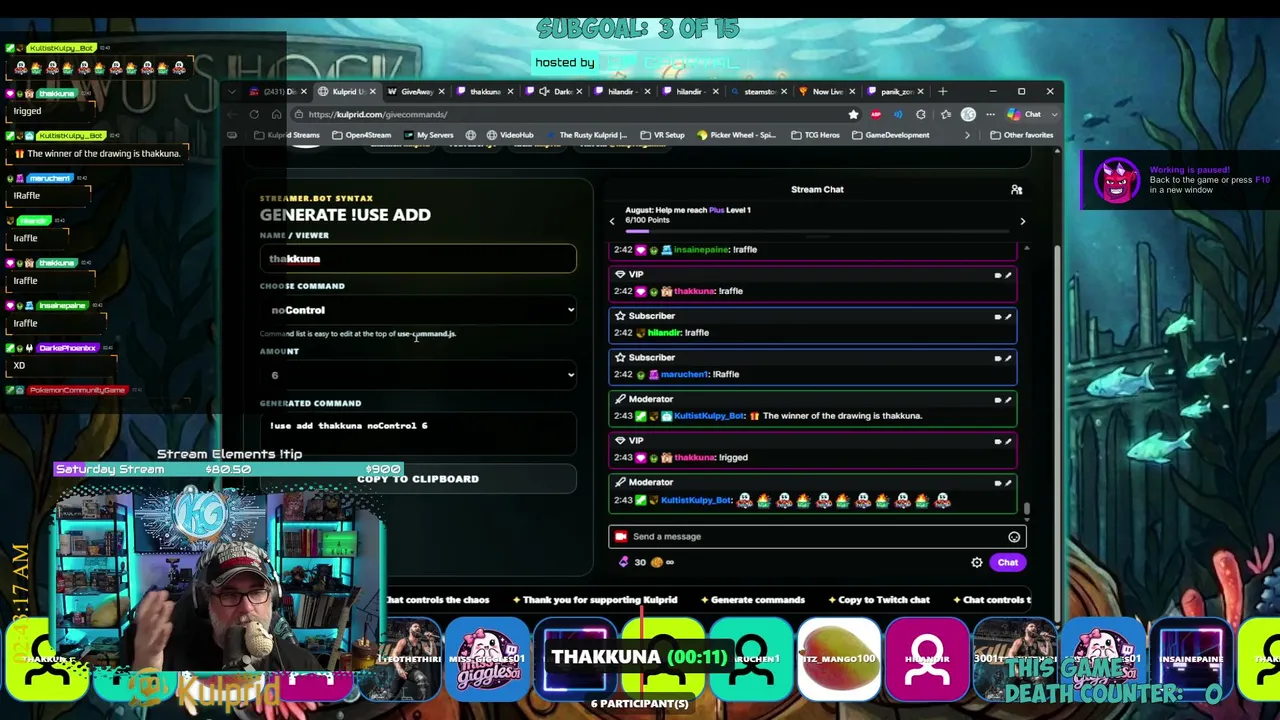Switch to the Kulprid browser tab
This screenshot has width=1280, height=720.
click(x=348, y=91)
